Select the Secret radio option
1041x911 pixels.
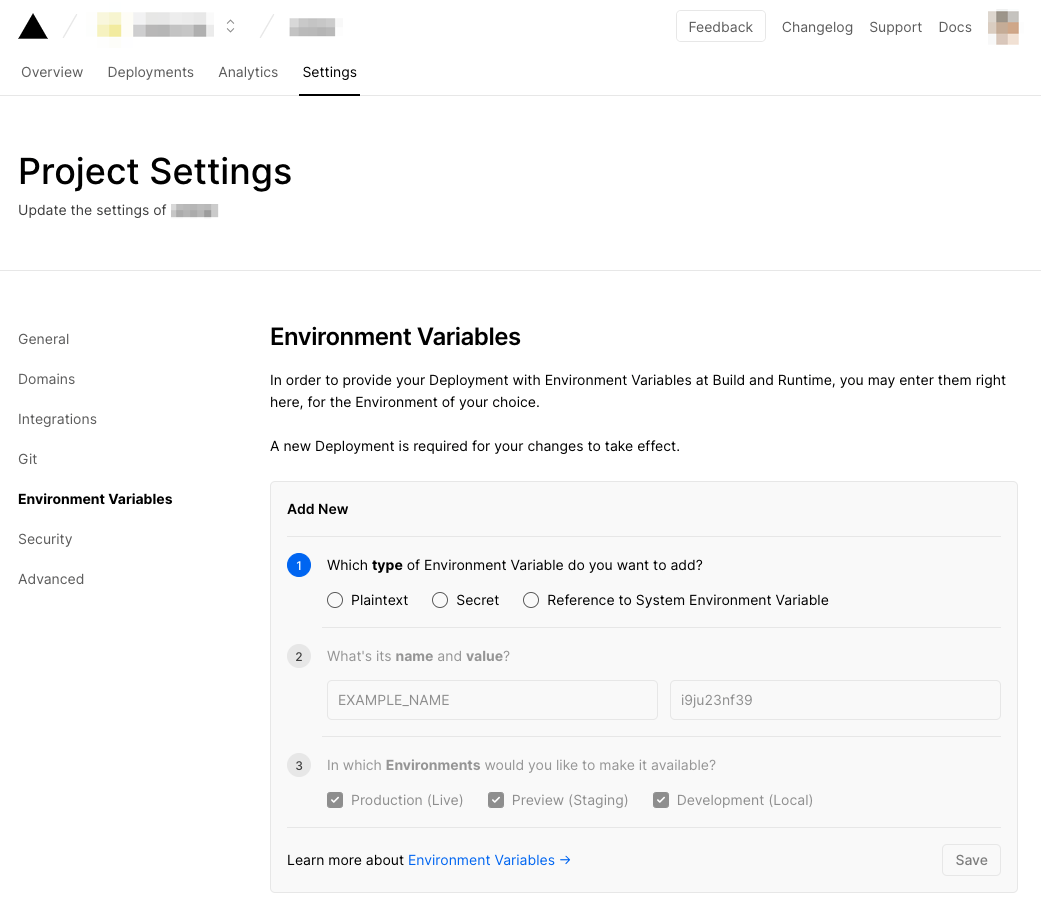coord(440,600)
